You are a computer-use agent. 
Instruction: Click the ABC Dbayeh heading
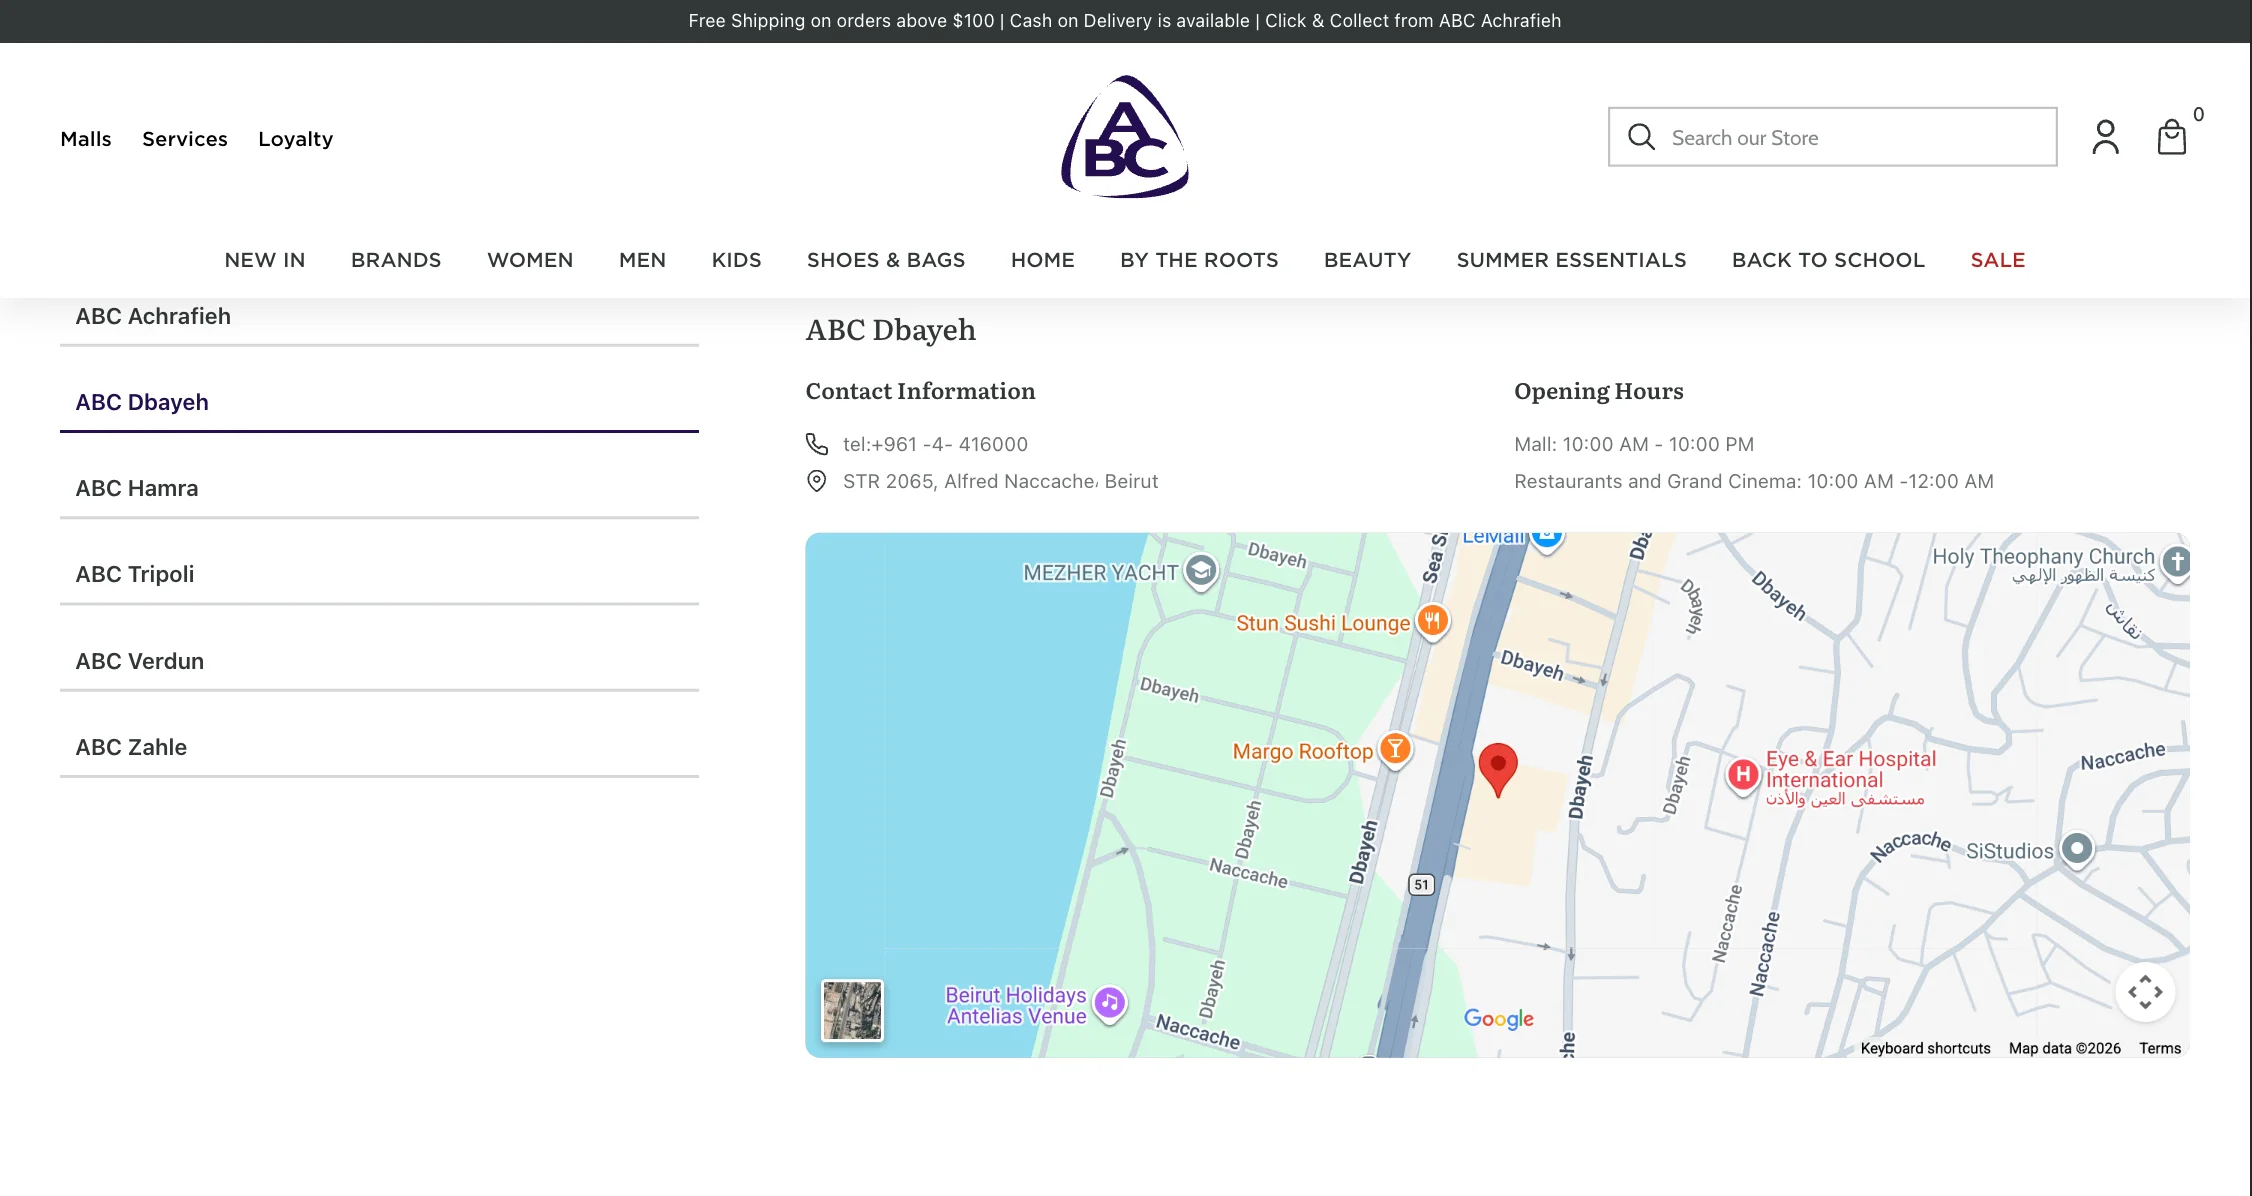(x=891, y=330)
